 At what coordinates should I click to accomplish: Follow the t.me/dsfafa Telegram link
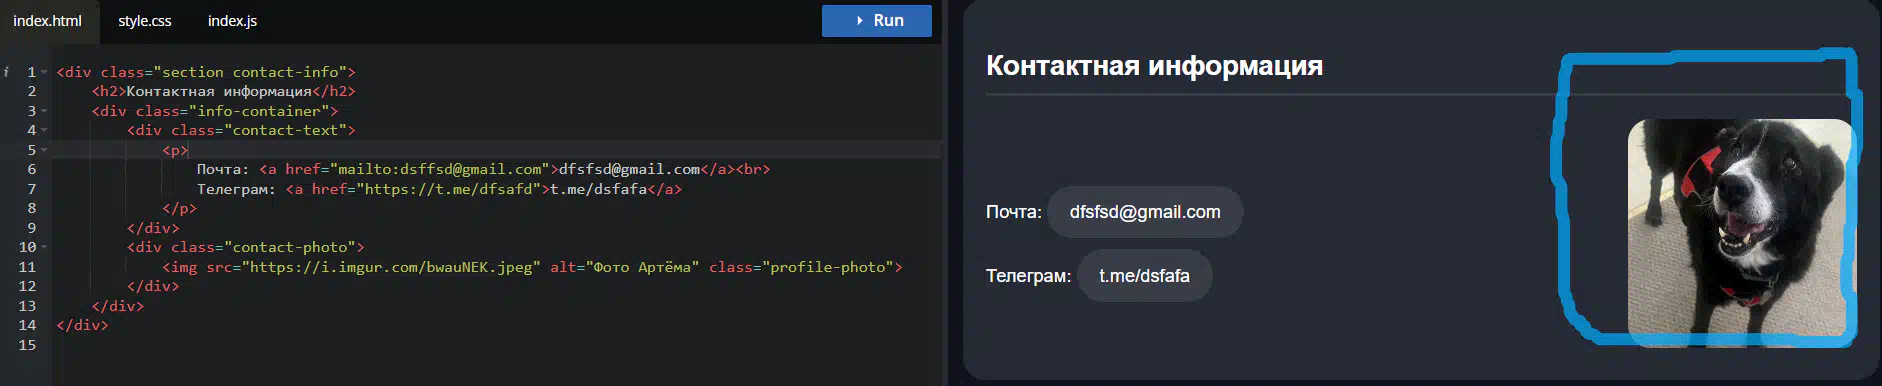point(1144,276)
